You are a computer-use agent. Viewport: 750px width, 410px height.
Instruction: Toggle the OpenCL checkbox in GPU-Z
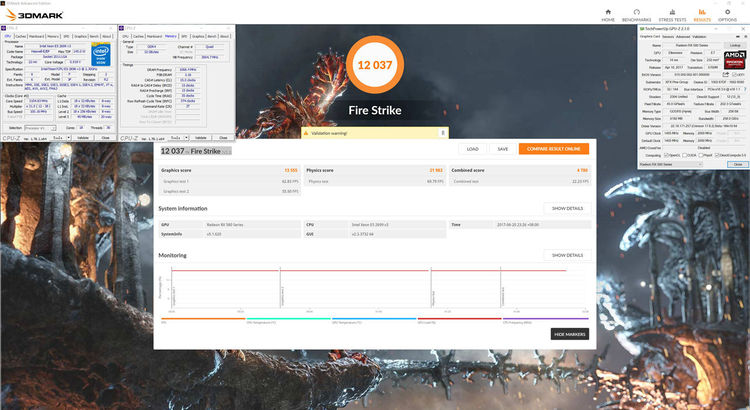[x=666, y=155]
